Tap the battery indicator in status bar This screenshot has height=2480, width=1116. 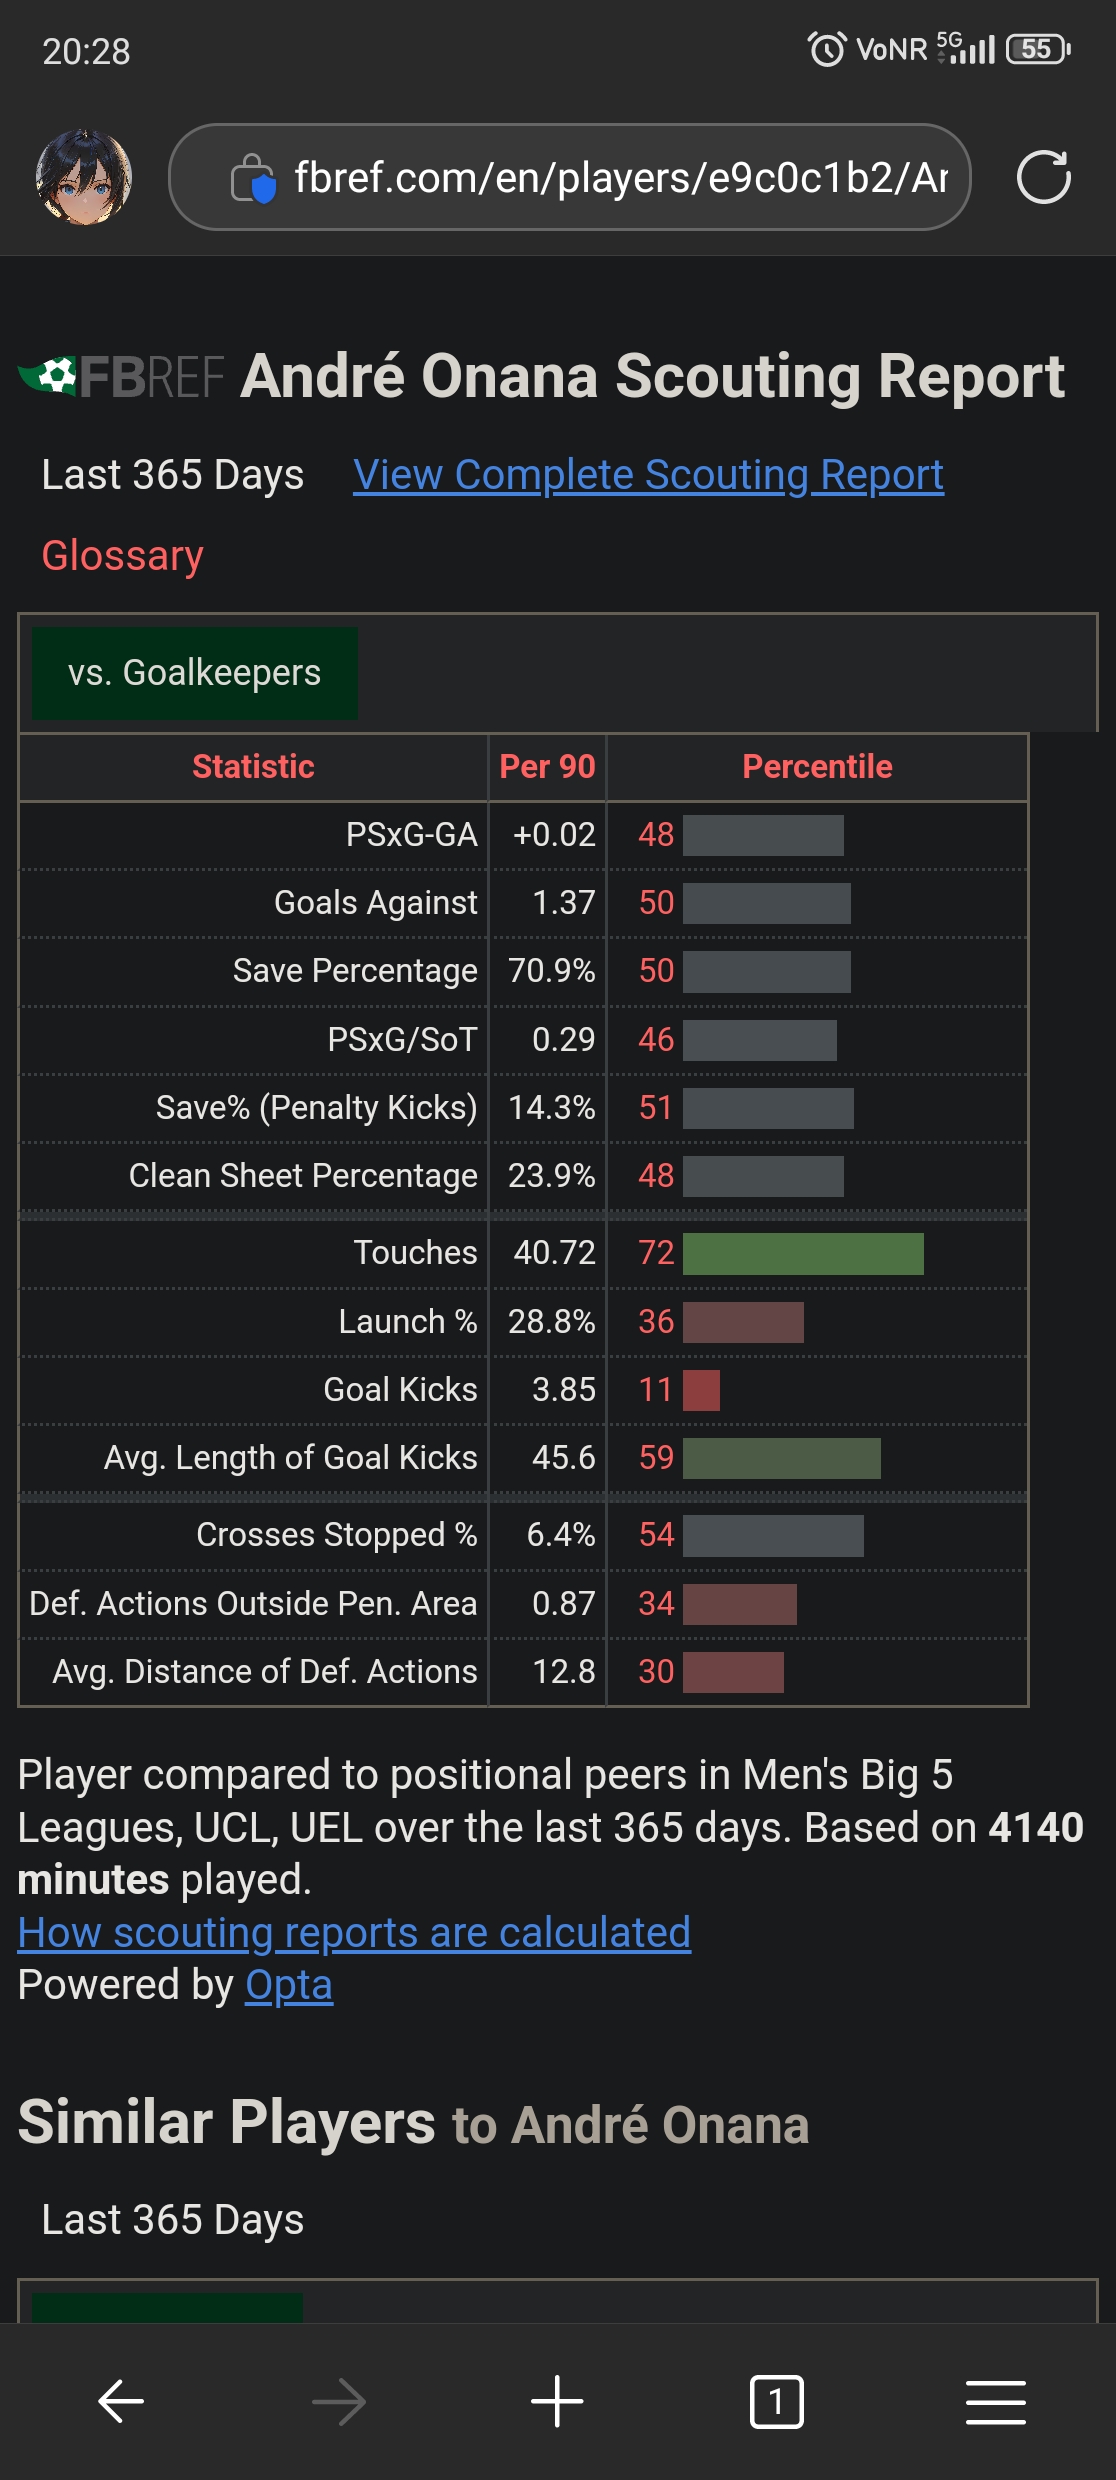tap(1038, 49)
